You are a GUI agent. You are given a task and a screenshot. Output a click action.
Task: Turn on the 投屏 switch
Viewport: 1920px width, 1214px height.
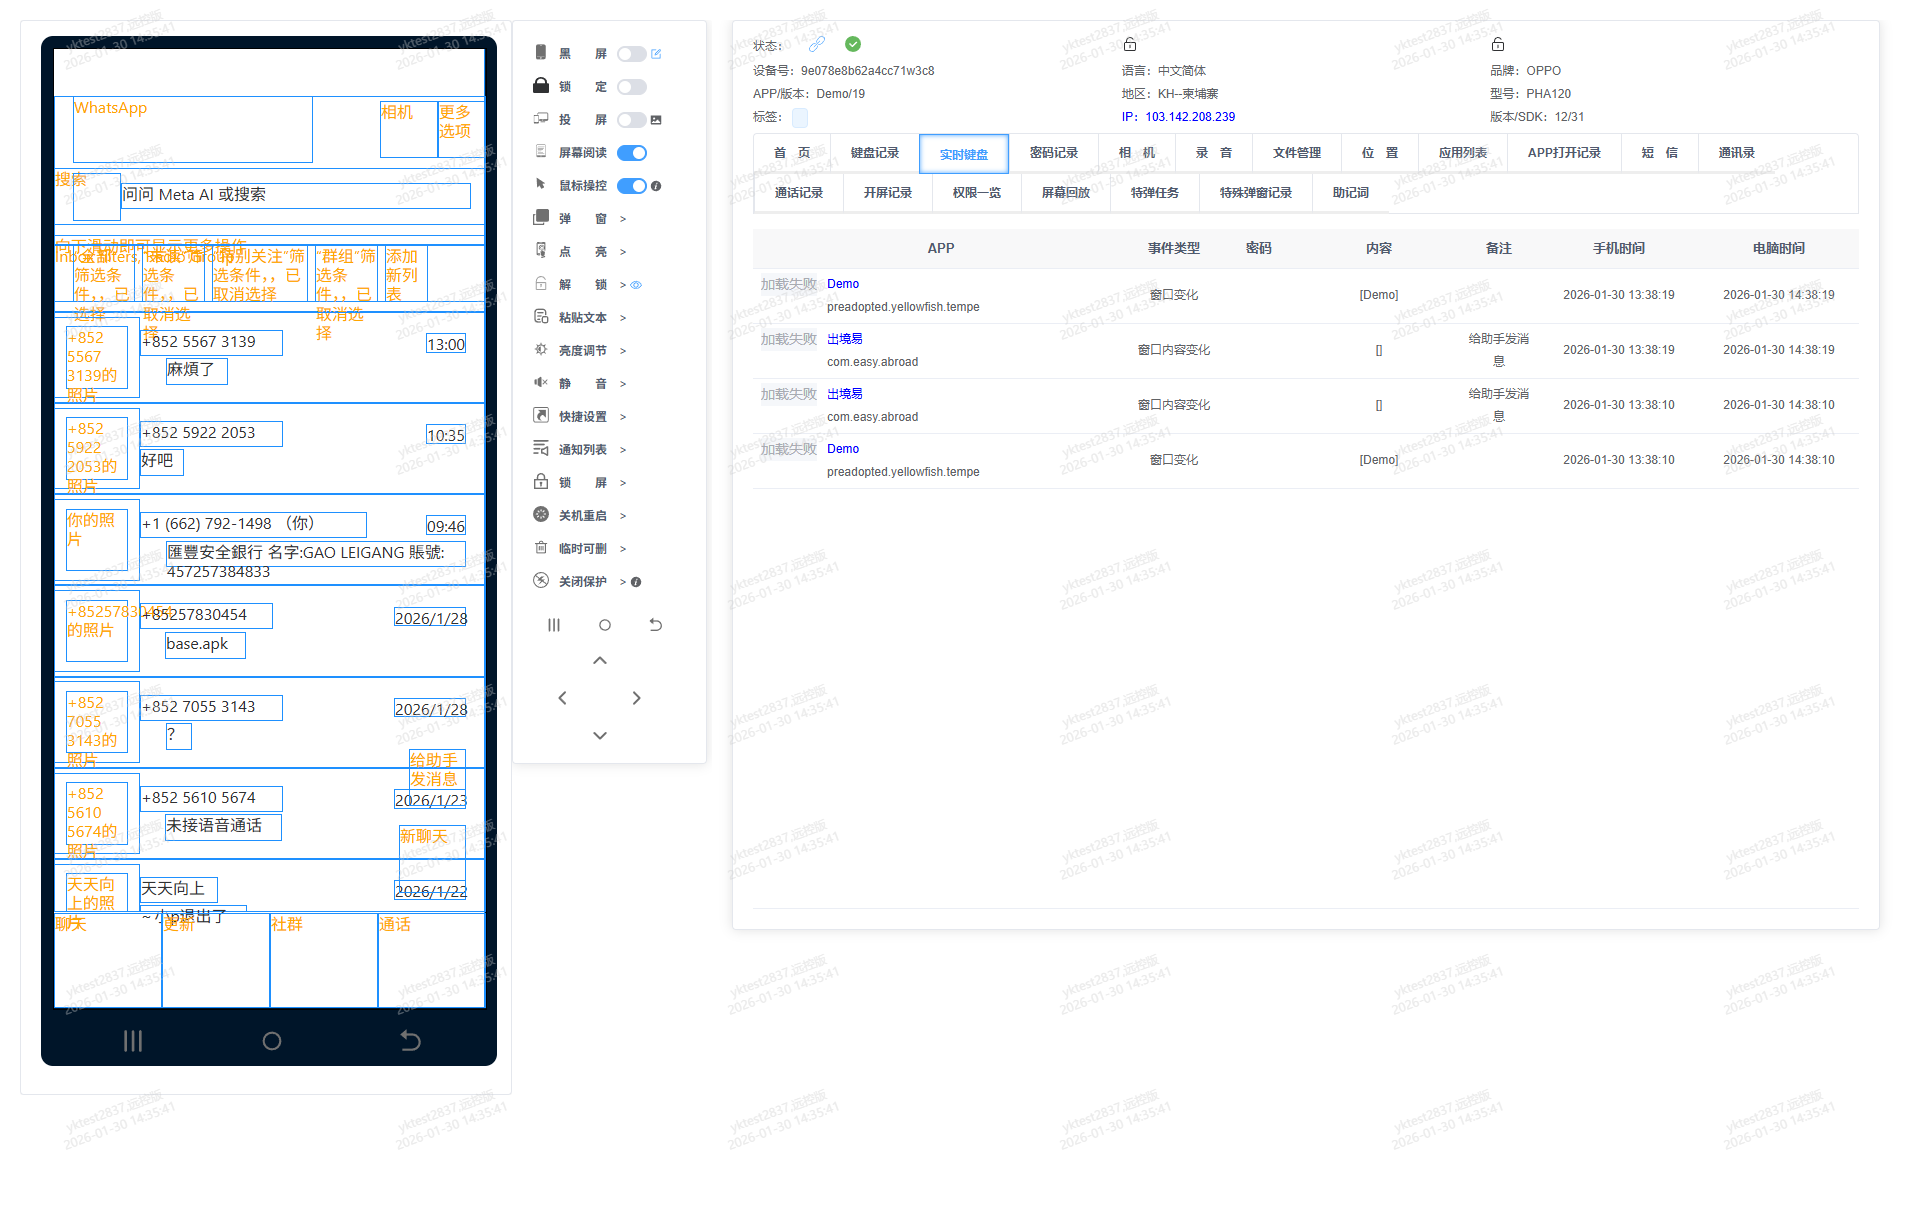point(632,120)
